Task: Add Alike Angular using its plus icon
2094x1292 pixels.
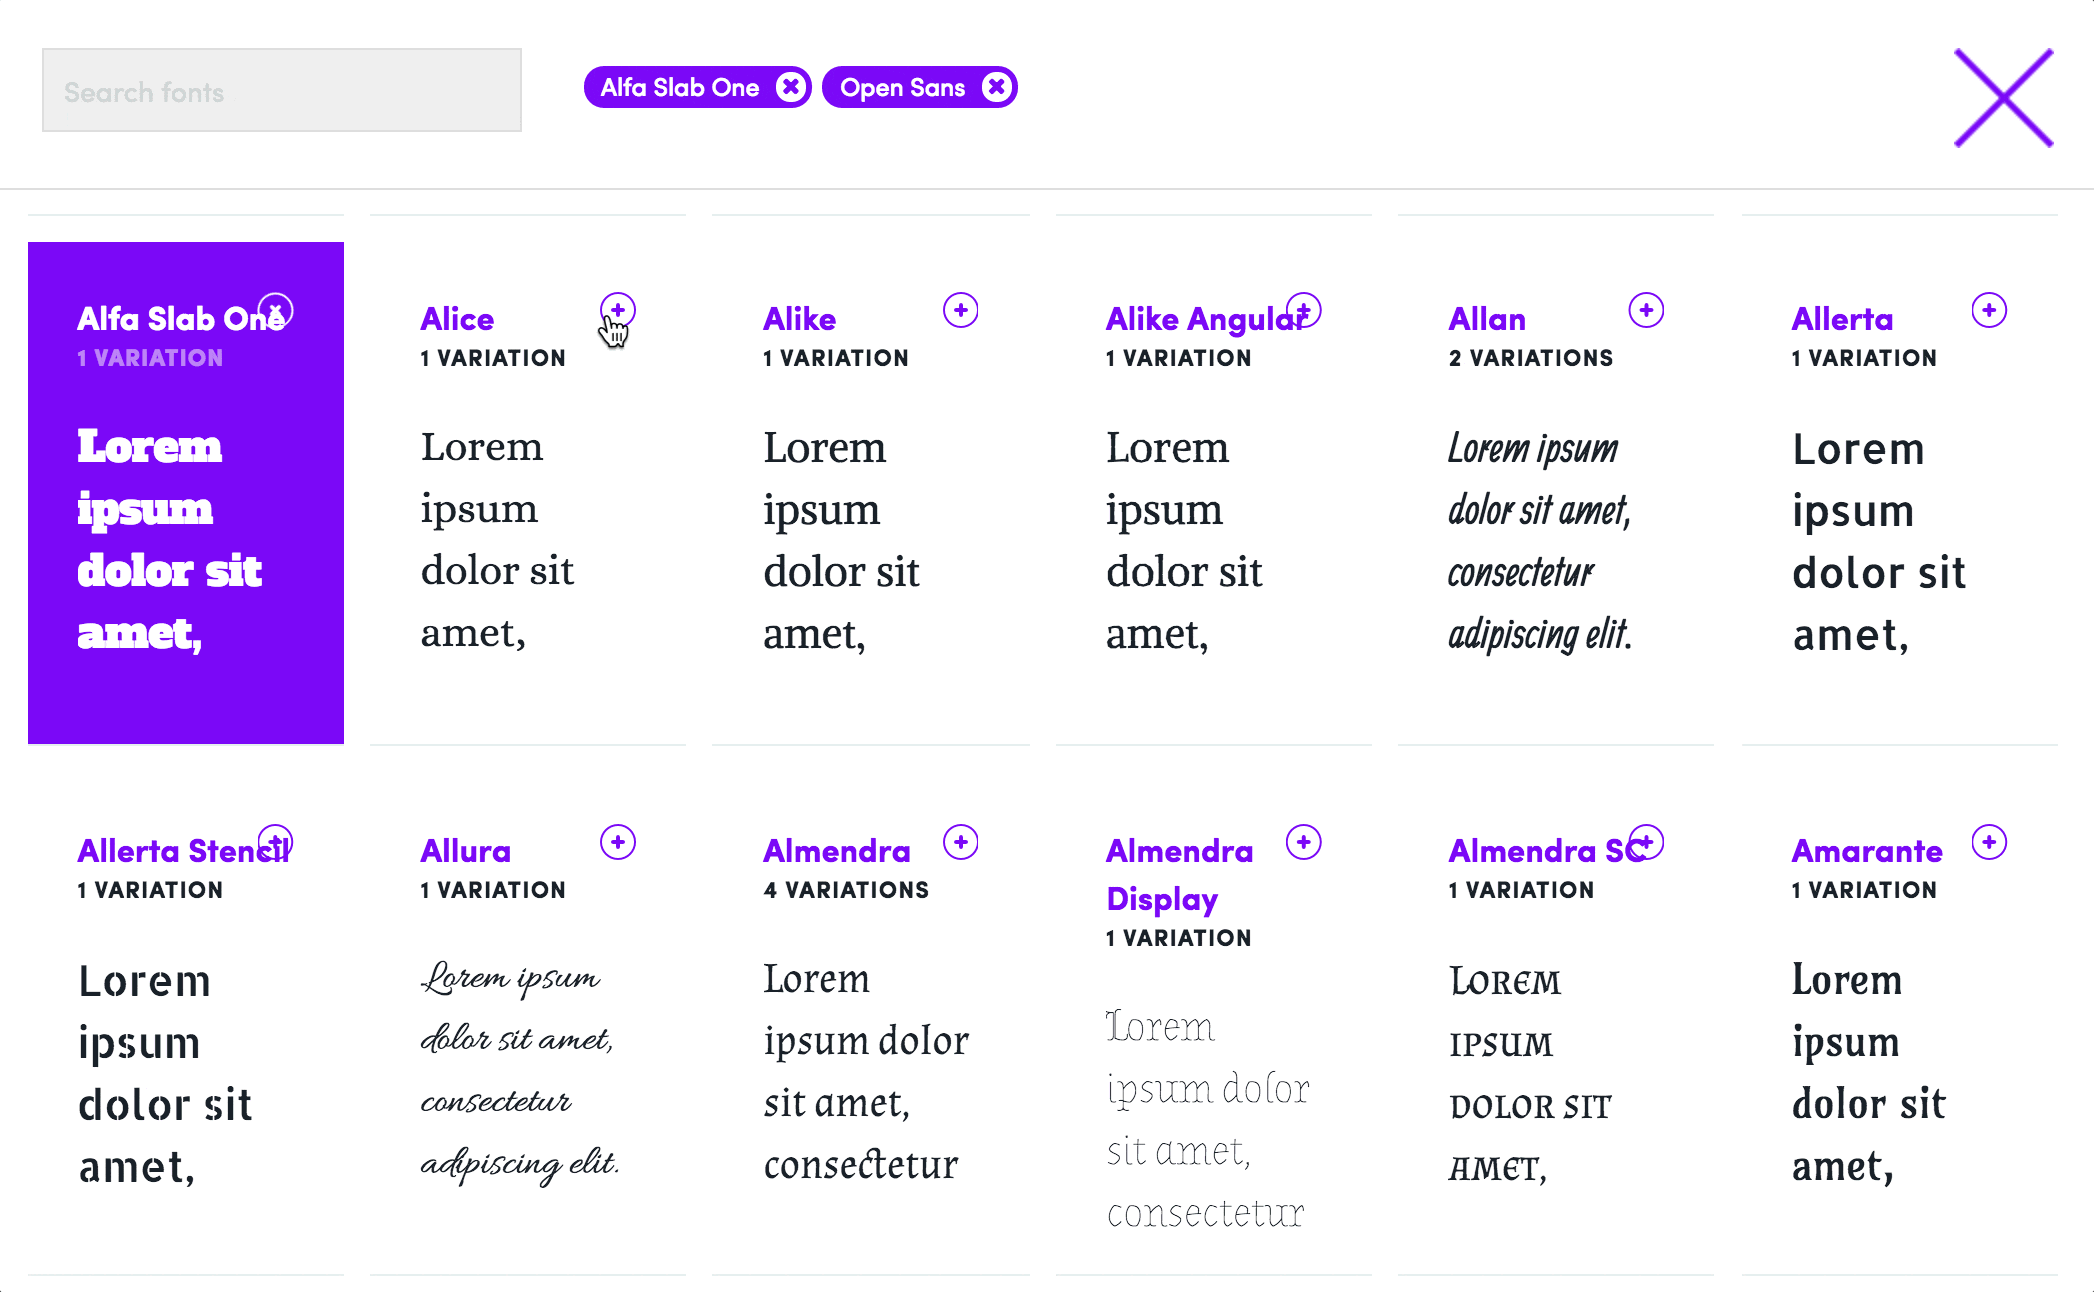Action: point(1304,310)
